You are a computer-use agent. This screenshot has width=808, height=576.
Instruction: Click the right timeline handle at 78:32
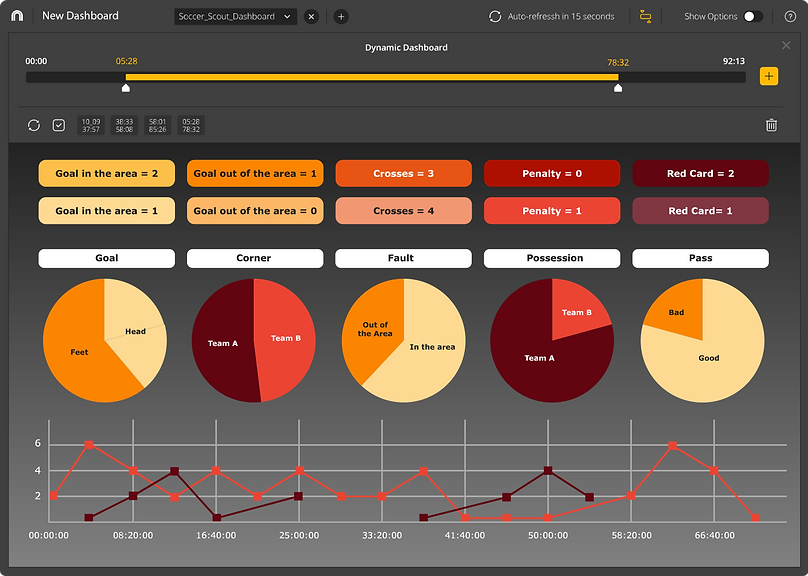(618, 88)
